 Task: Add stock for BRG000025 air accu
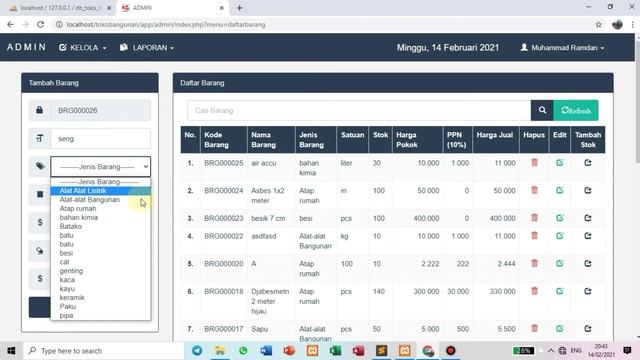pyautogui.click(x=588, y=162)
